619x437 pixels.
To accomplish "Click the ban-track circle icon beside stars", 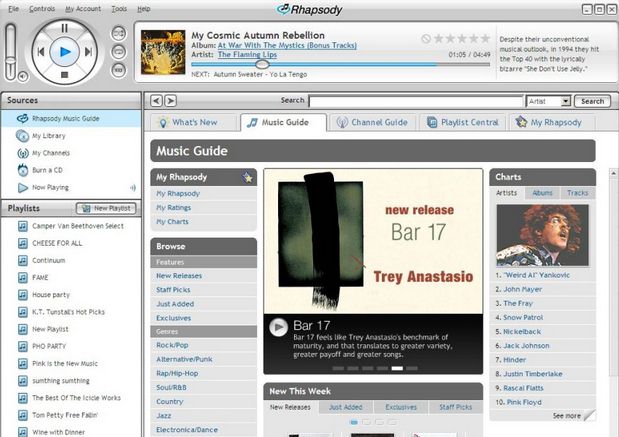I will click(426, 39).
